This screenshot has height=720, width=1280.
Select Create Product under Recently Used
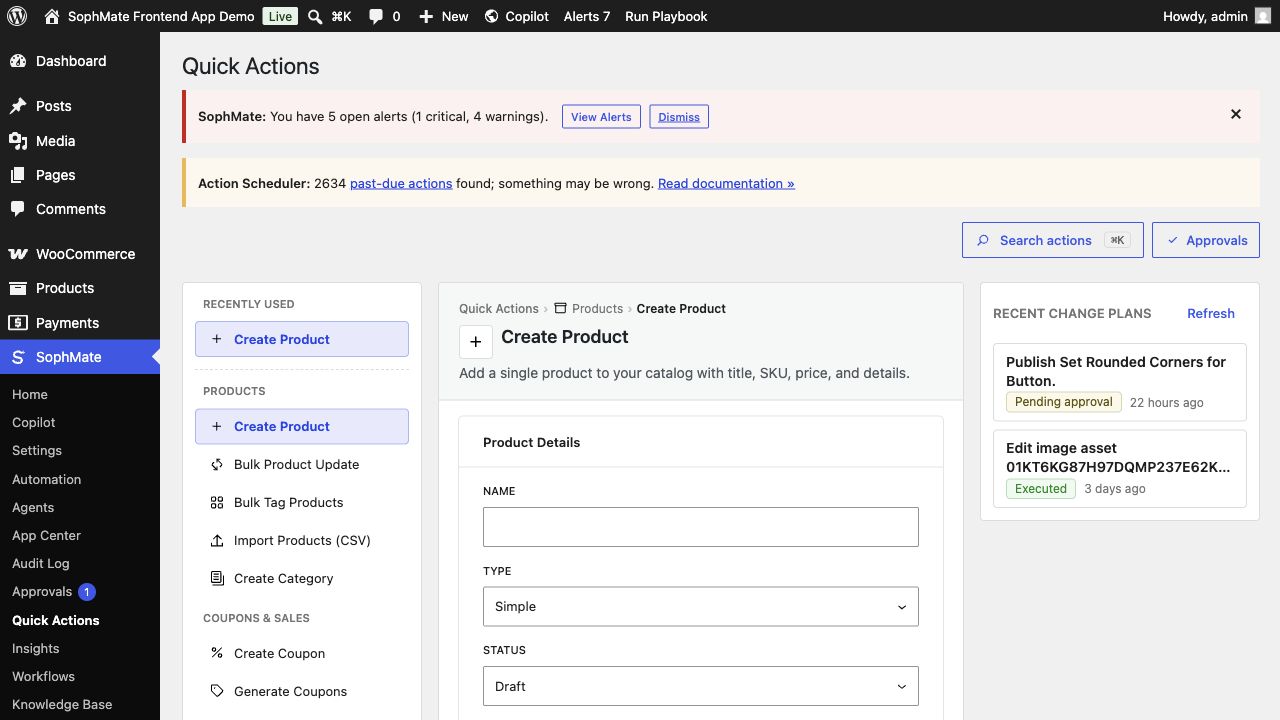302,339
